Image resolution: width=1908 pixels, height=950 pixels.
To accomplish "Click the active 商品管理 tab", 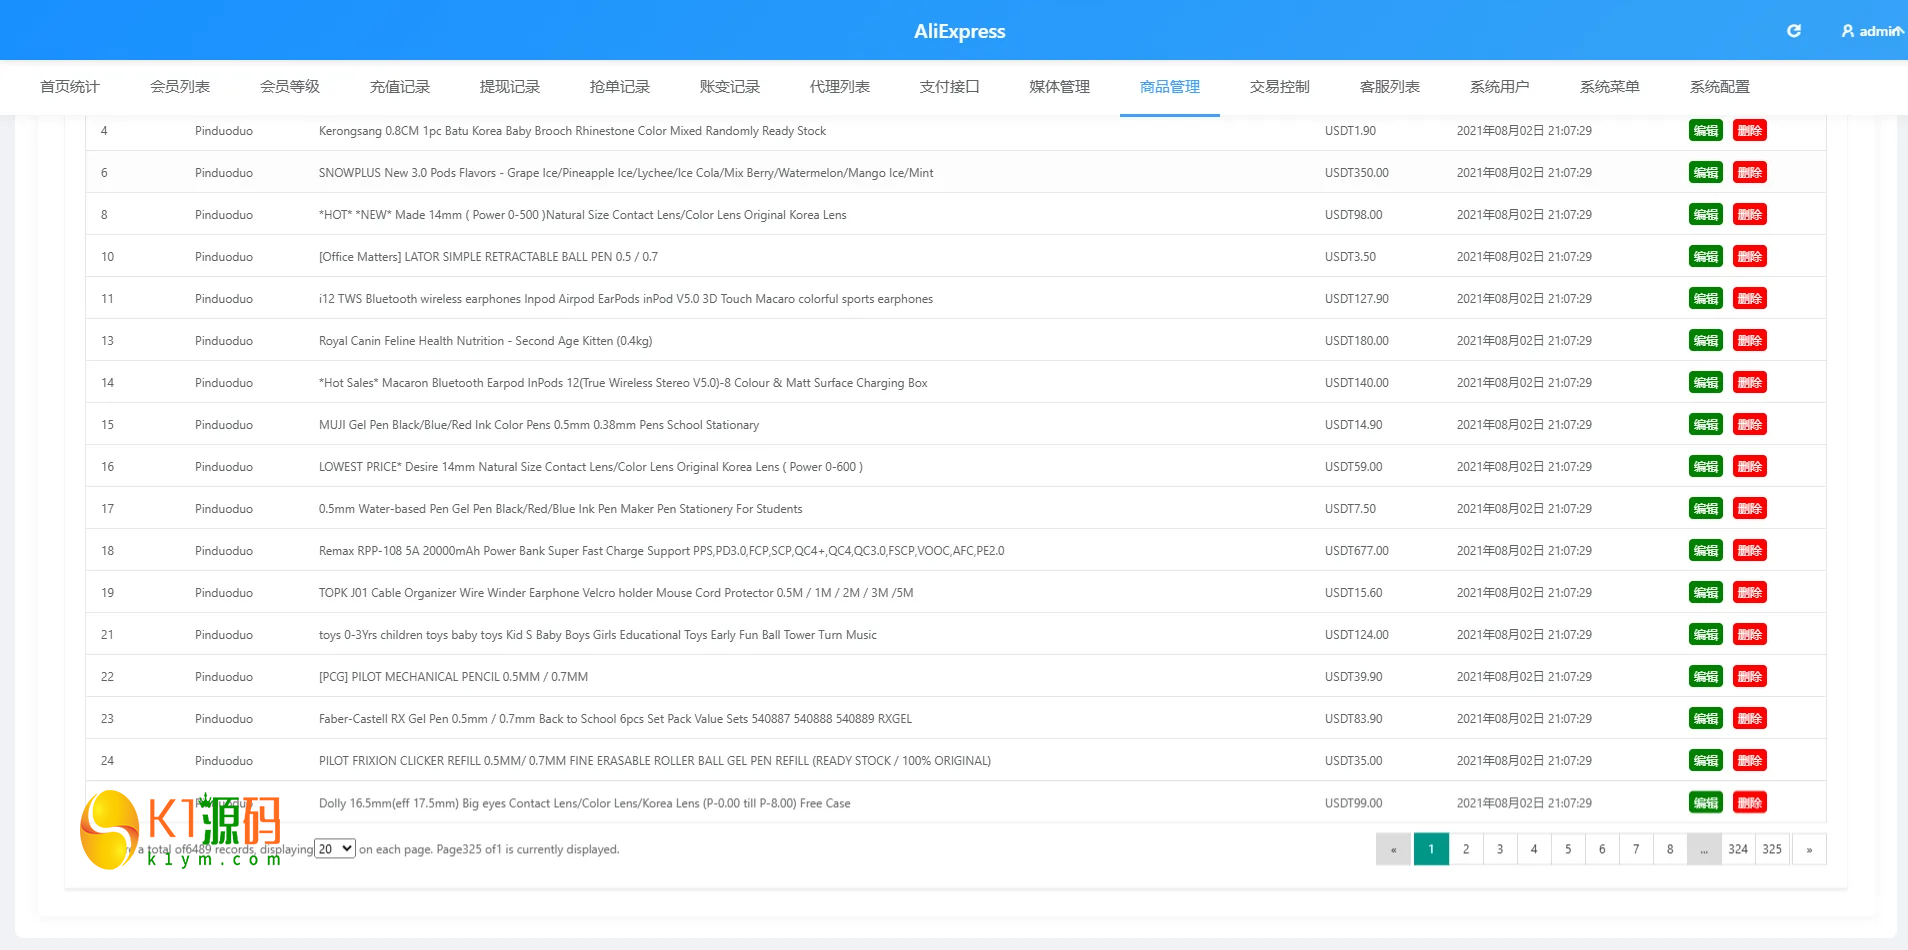I will [x=1170, y=87].
